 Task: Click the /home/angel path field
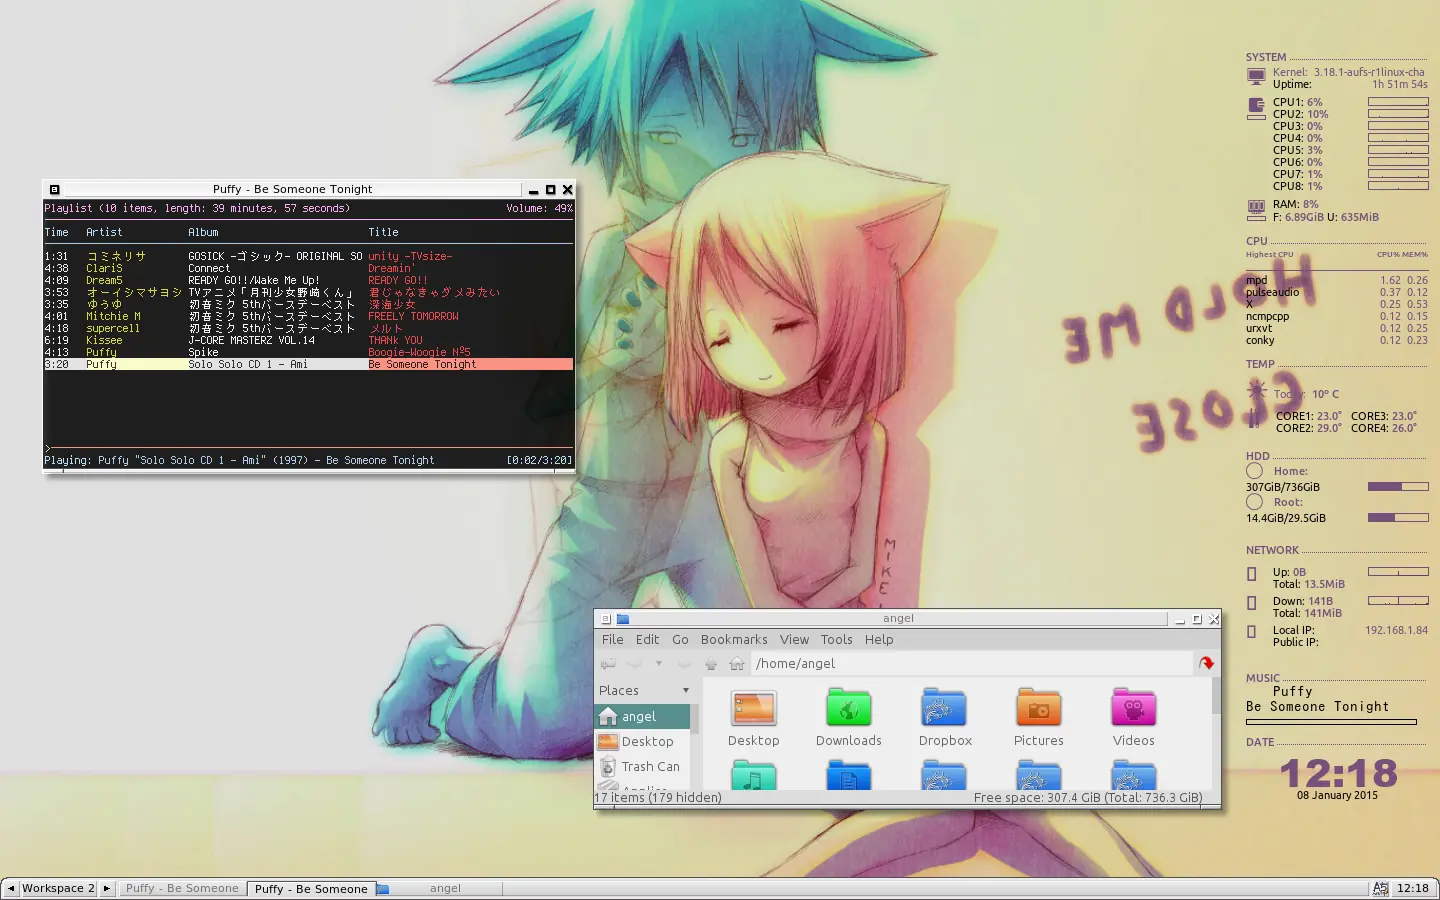point(971,664)
